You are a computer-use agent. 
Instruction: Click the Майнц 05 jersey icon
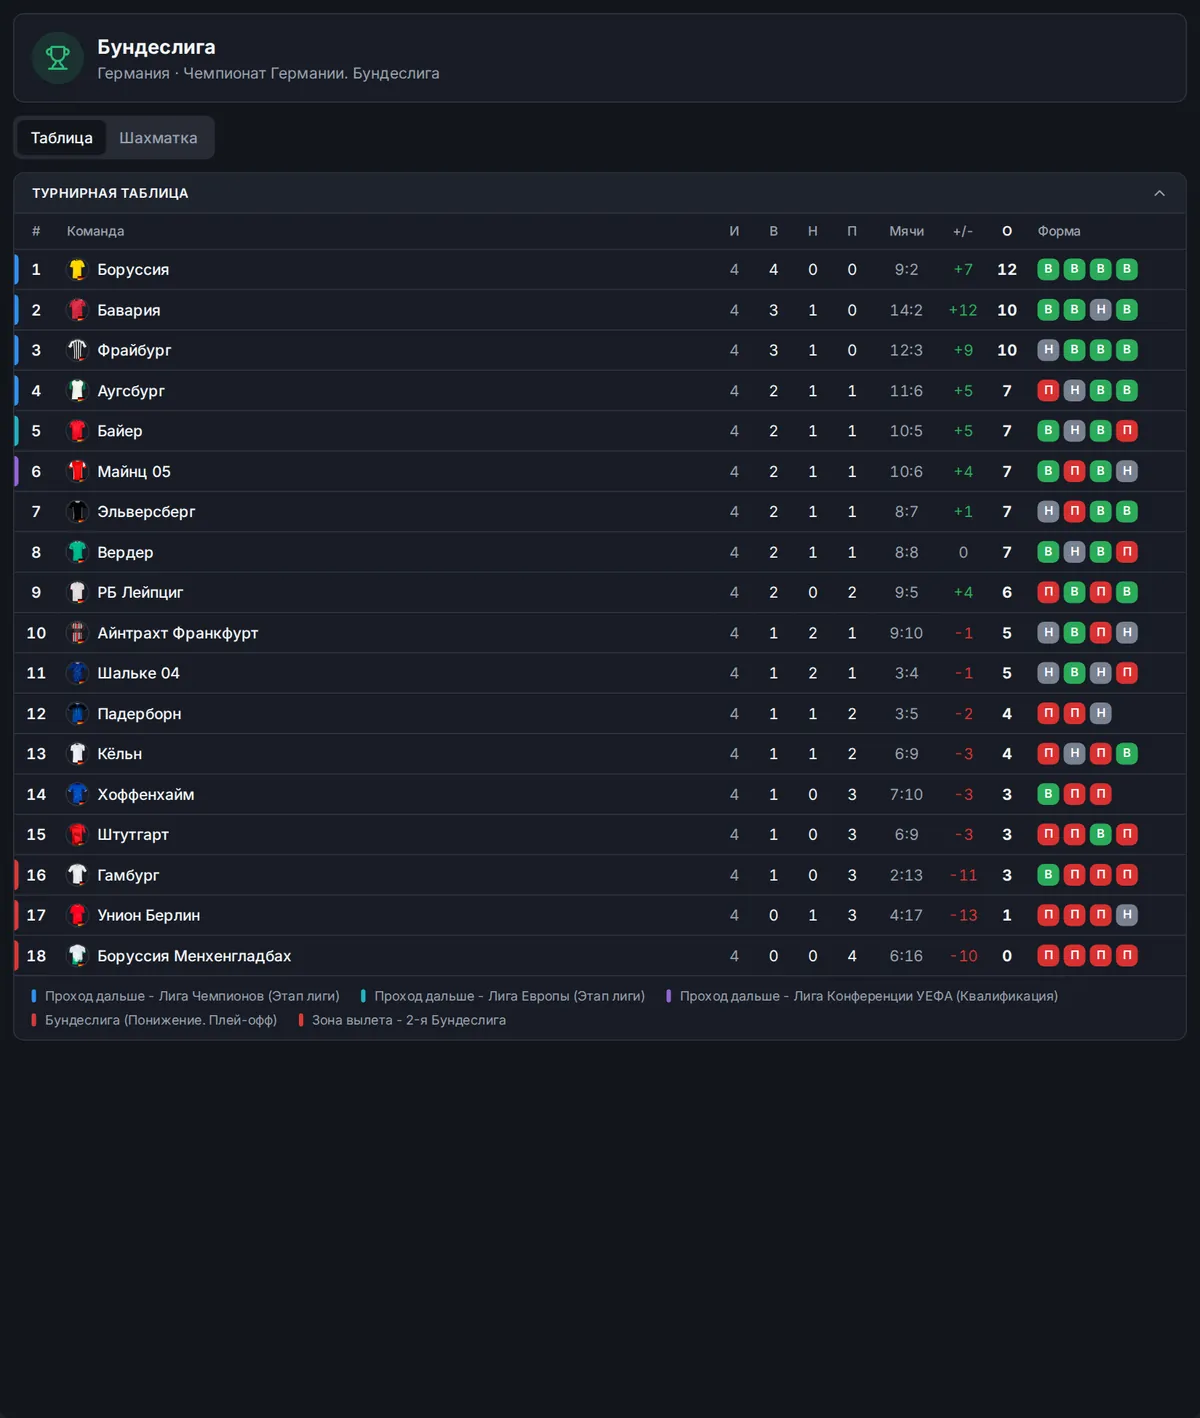tap(77, 471)
